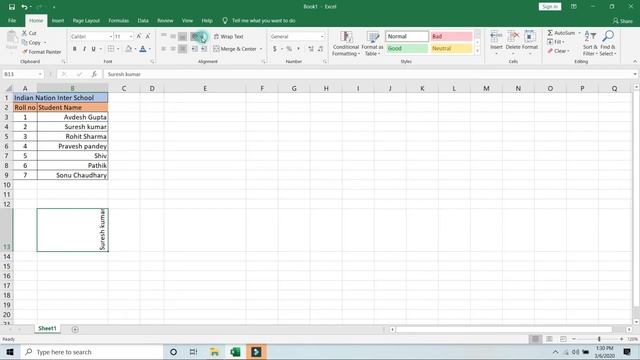
Task: Apply the Good cell style
Action: point(407,48)
